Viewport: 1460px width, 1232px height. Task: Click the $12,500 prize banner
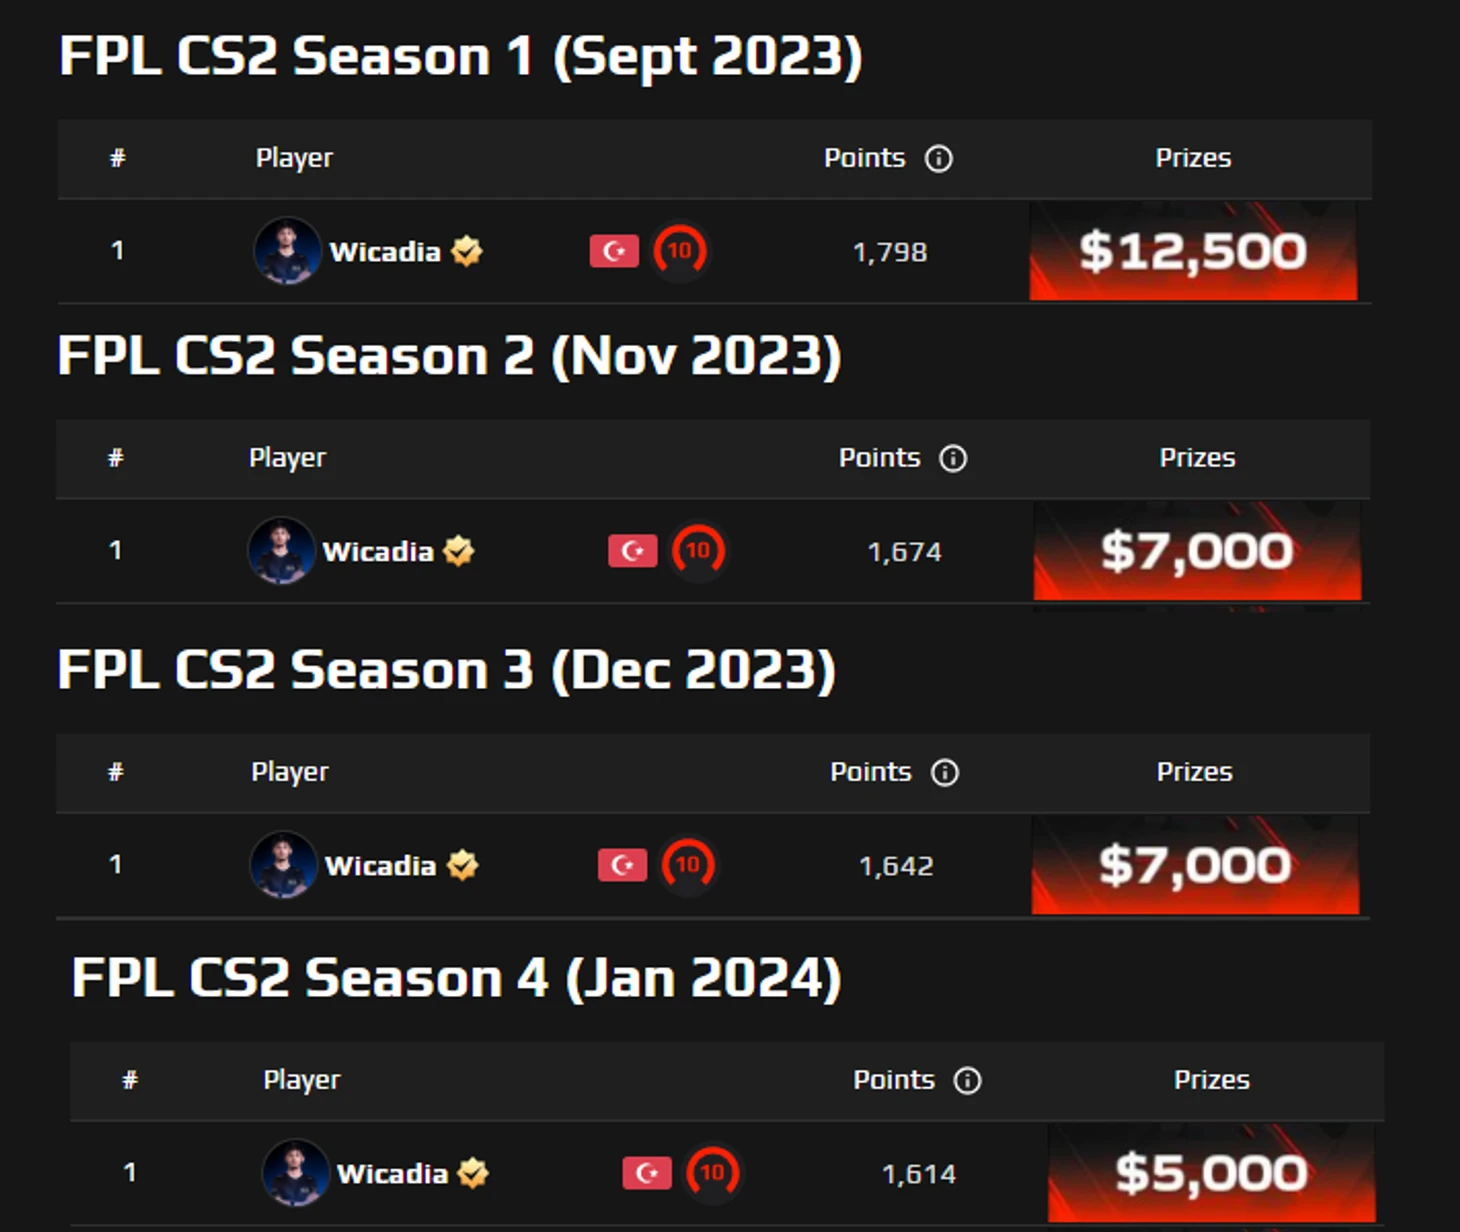[1193, 251]
